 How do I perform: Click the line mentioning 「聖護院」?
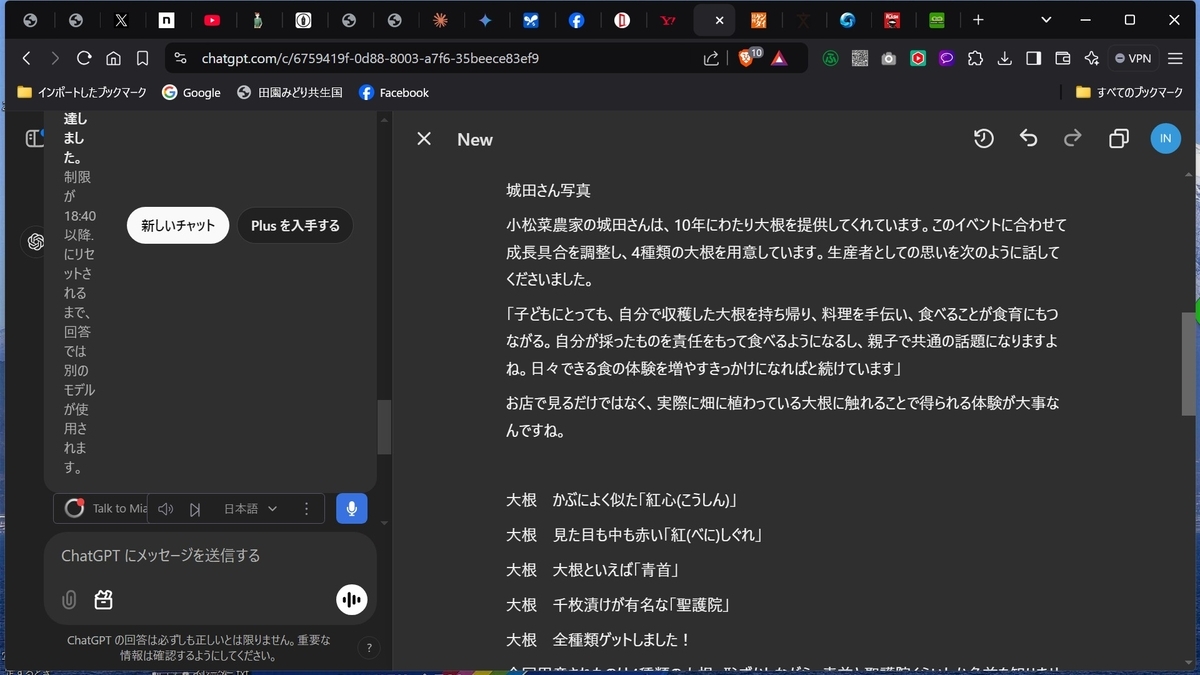click(x=620, y=605)
